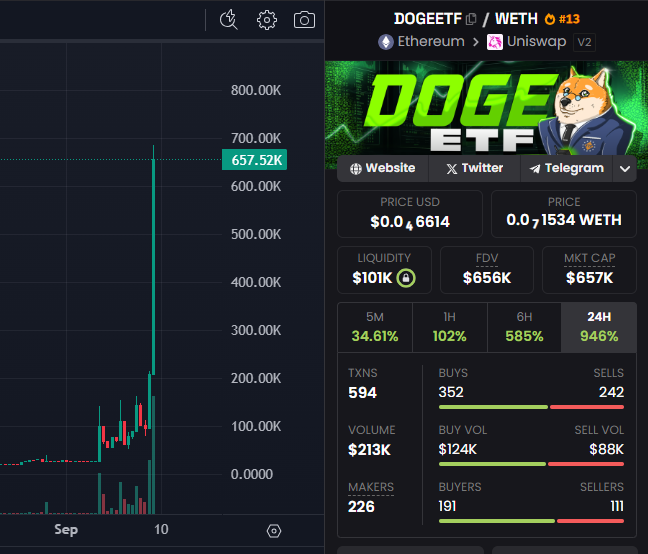Click the 0.0000 axis label
Viewport: 648px width, 554px height.
coord(252,474)
